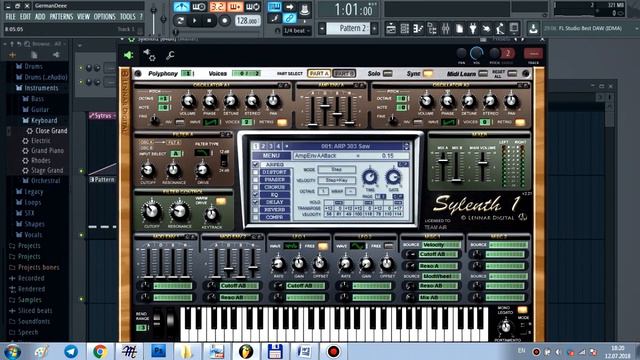The image size is (640, 360).
Task: Toggle Oscillator A1 Retrig switch
Action: pos(282,122)
